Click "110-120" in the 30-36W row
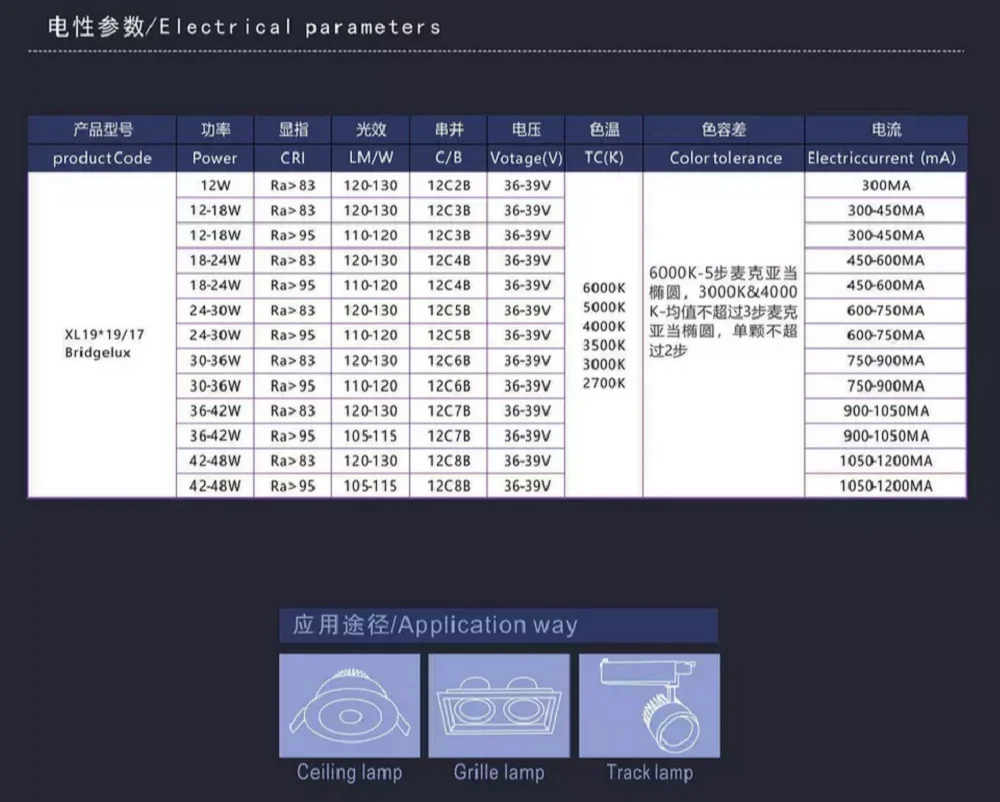 (x=371, y=386)
